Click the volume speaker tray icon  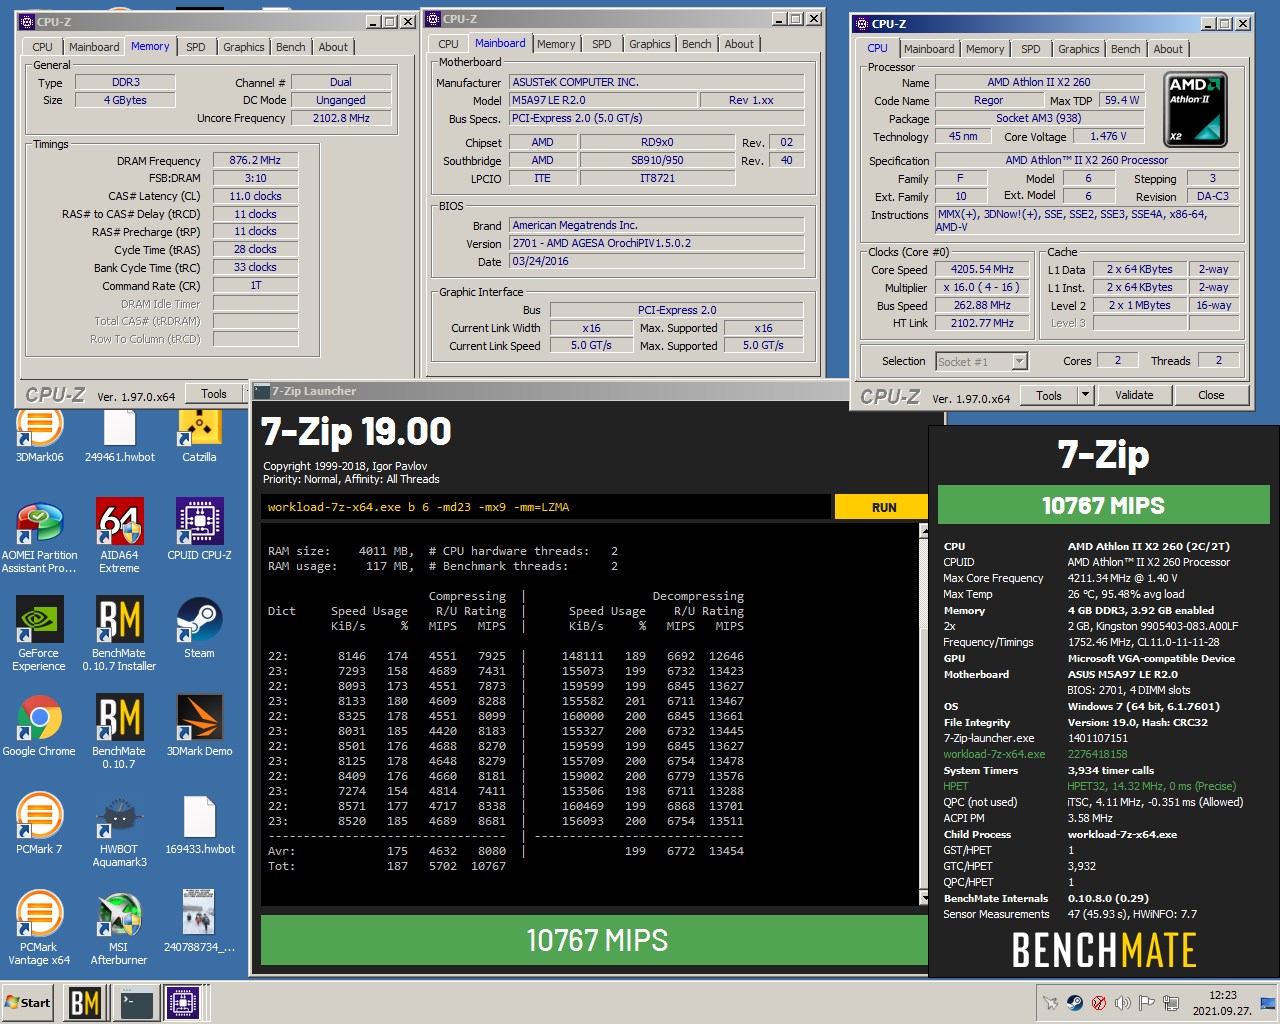tap(1122, 1003)
